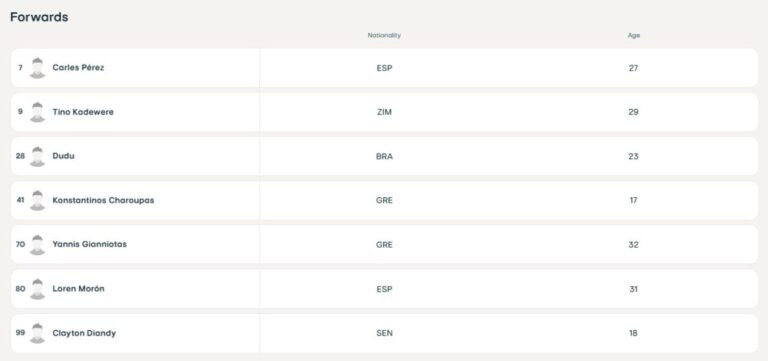Select Konstantinos Charoupas's avatar icon
The height and width of the screenshot is (361, 768).
37,200
